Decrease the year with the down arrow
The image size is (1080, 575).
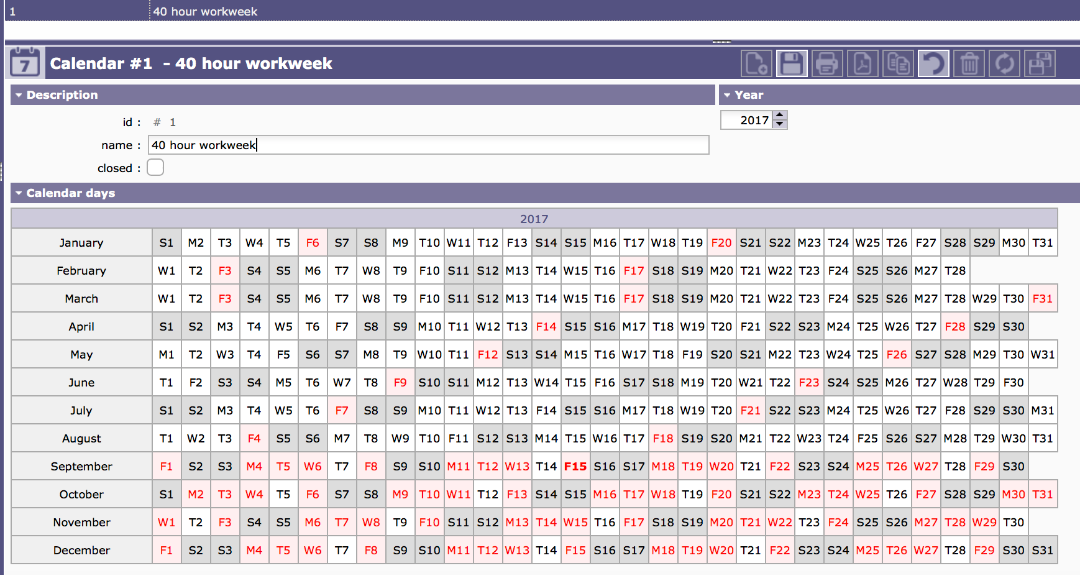point(780,124)
